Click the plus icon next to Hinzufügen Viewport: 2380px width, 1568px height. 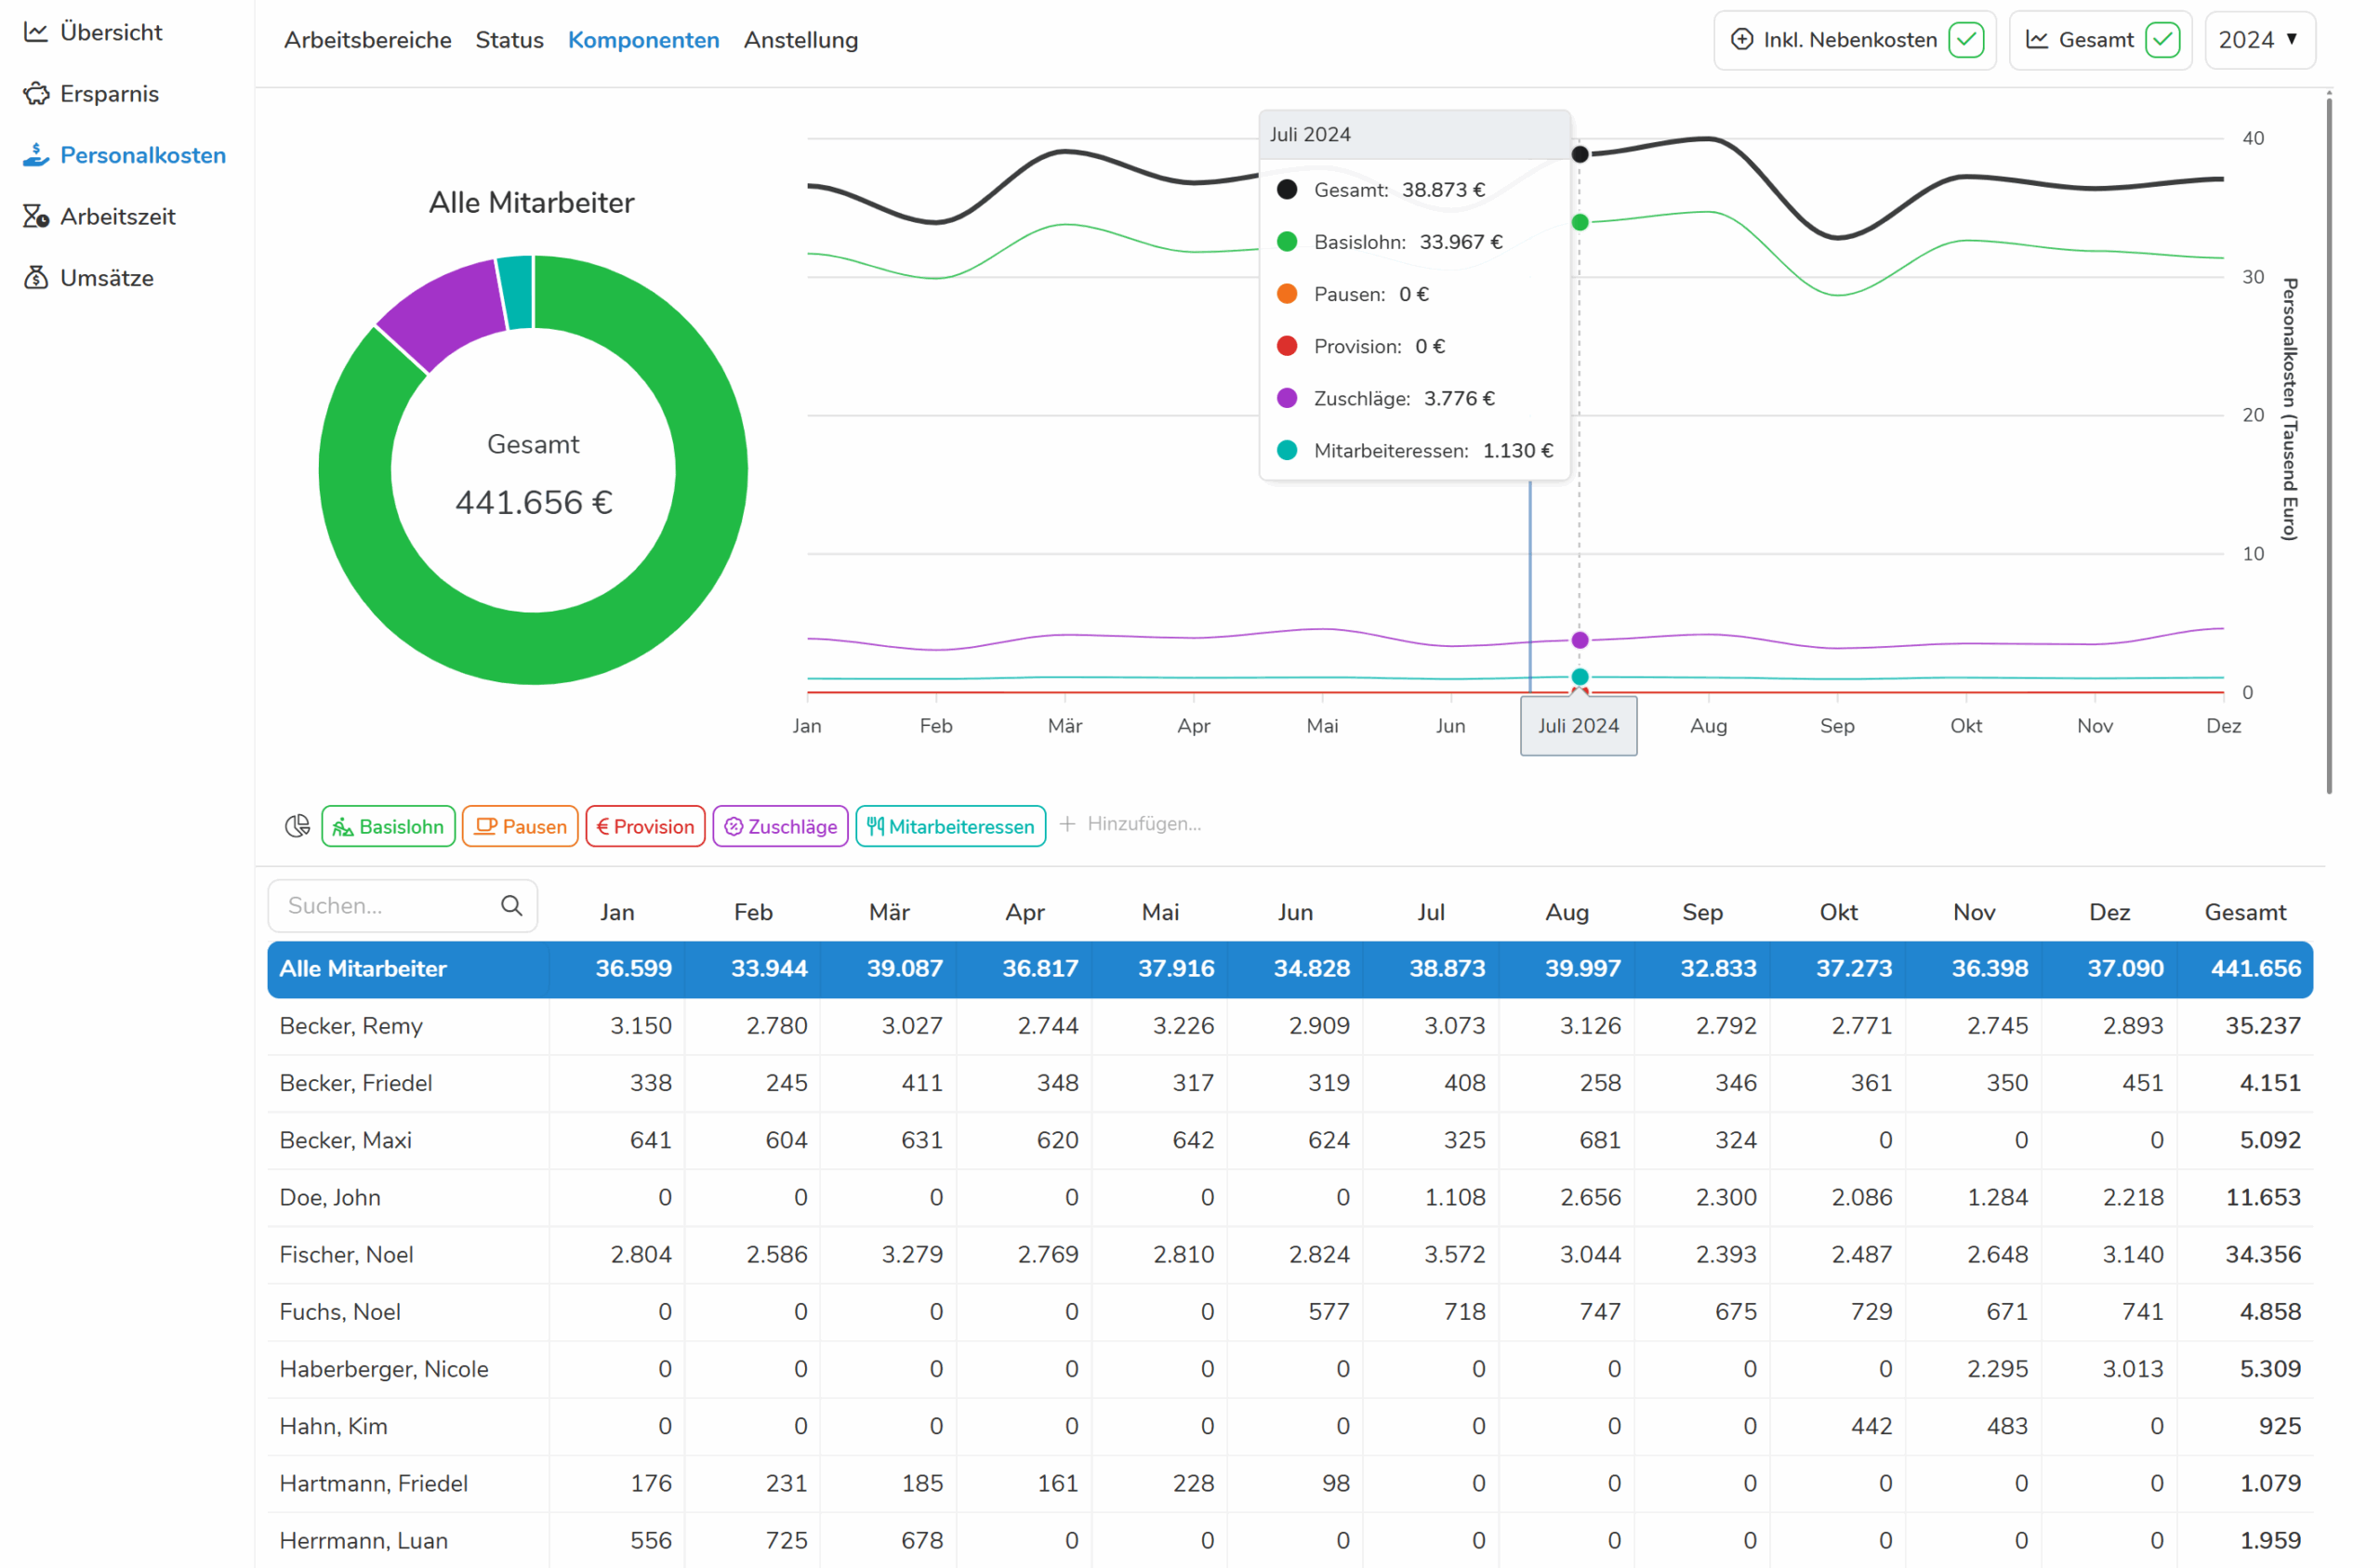coord(1067,824)
